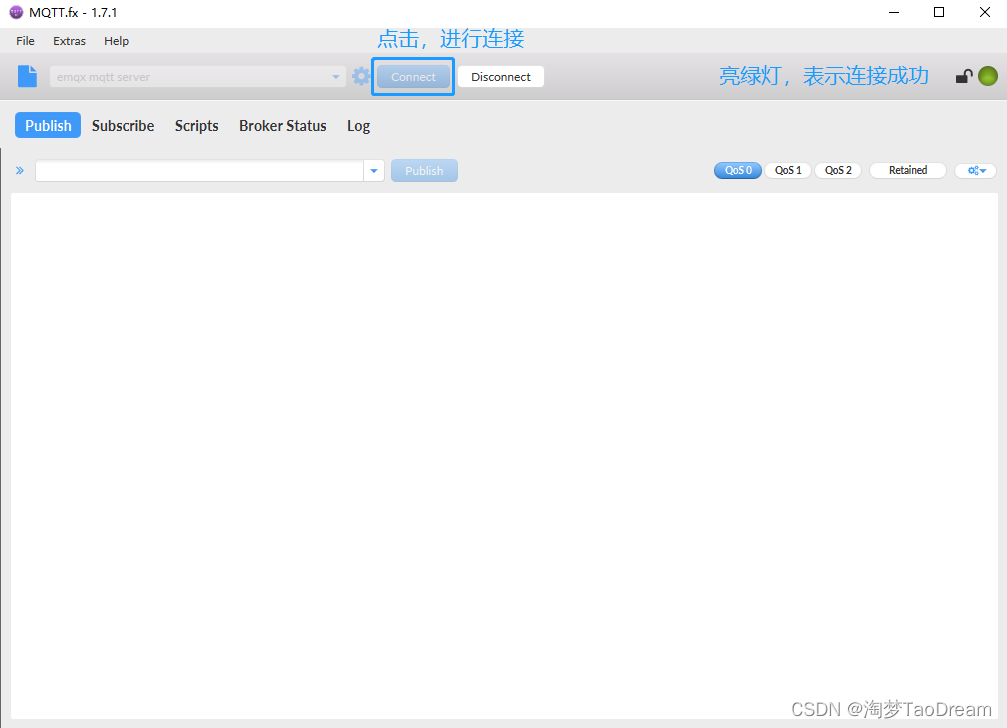Select QoS 2 level
The width and height of the screenshot is (1007, 728).
click(838, 171)
